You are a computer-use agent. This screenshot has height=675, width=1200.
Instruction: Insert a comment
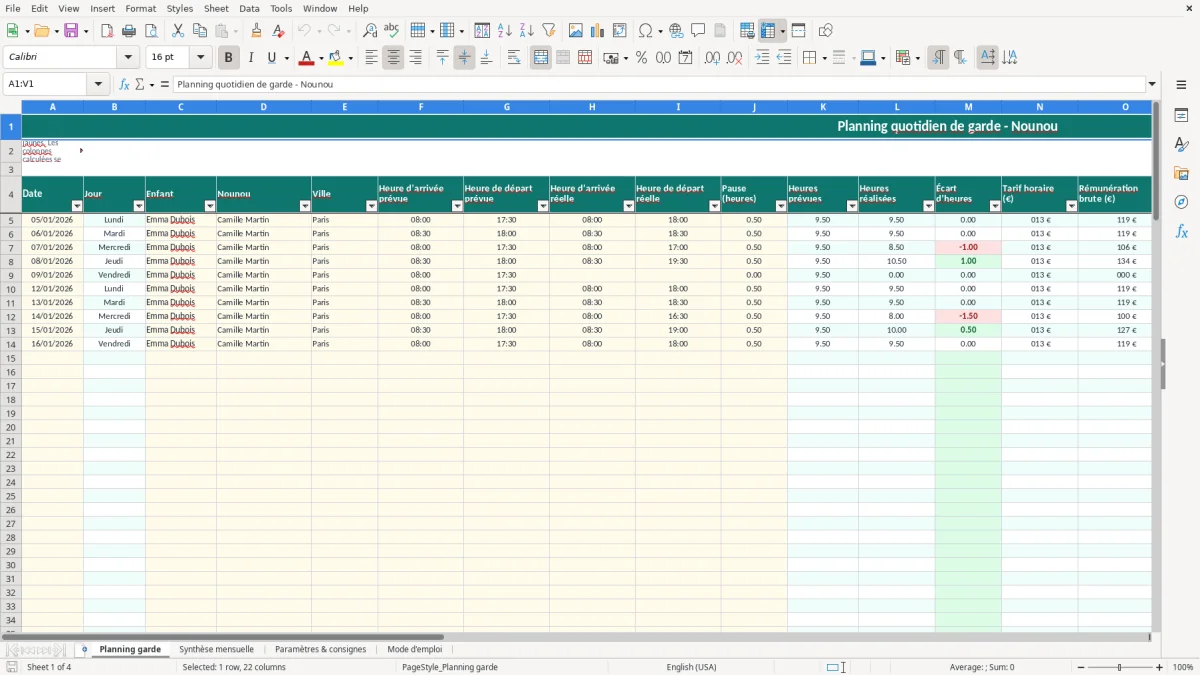[x=698, y=31]
